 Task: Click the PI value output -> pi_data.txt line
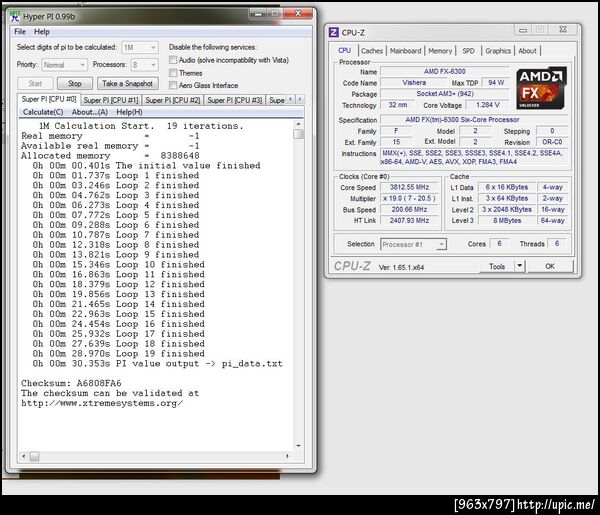coord(158,363)
